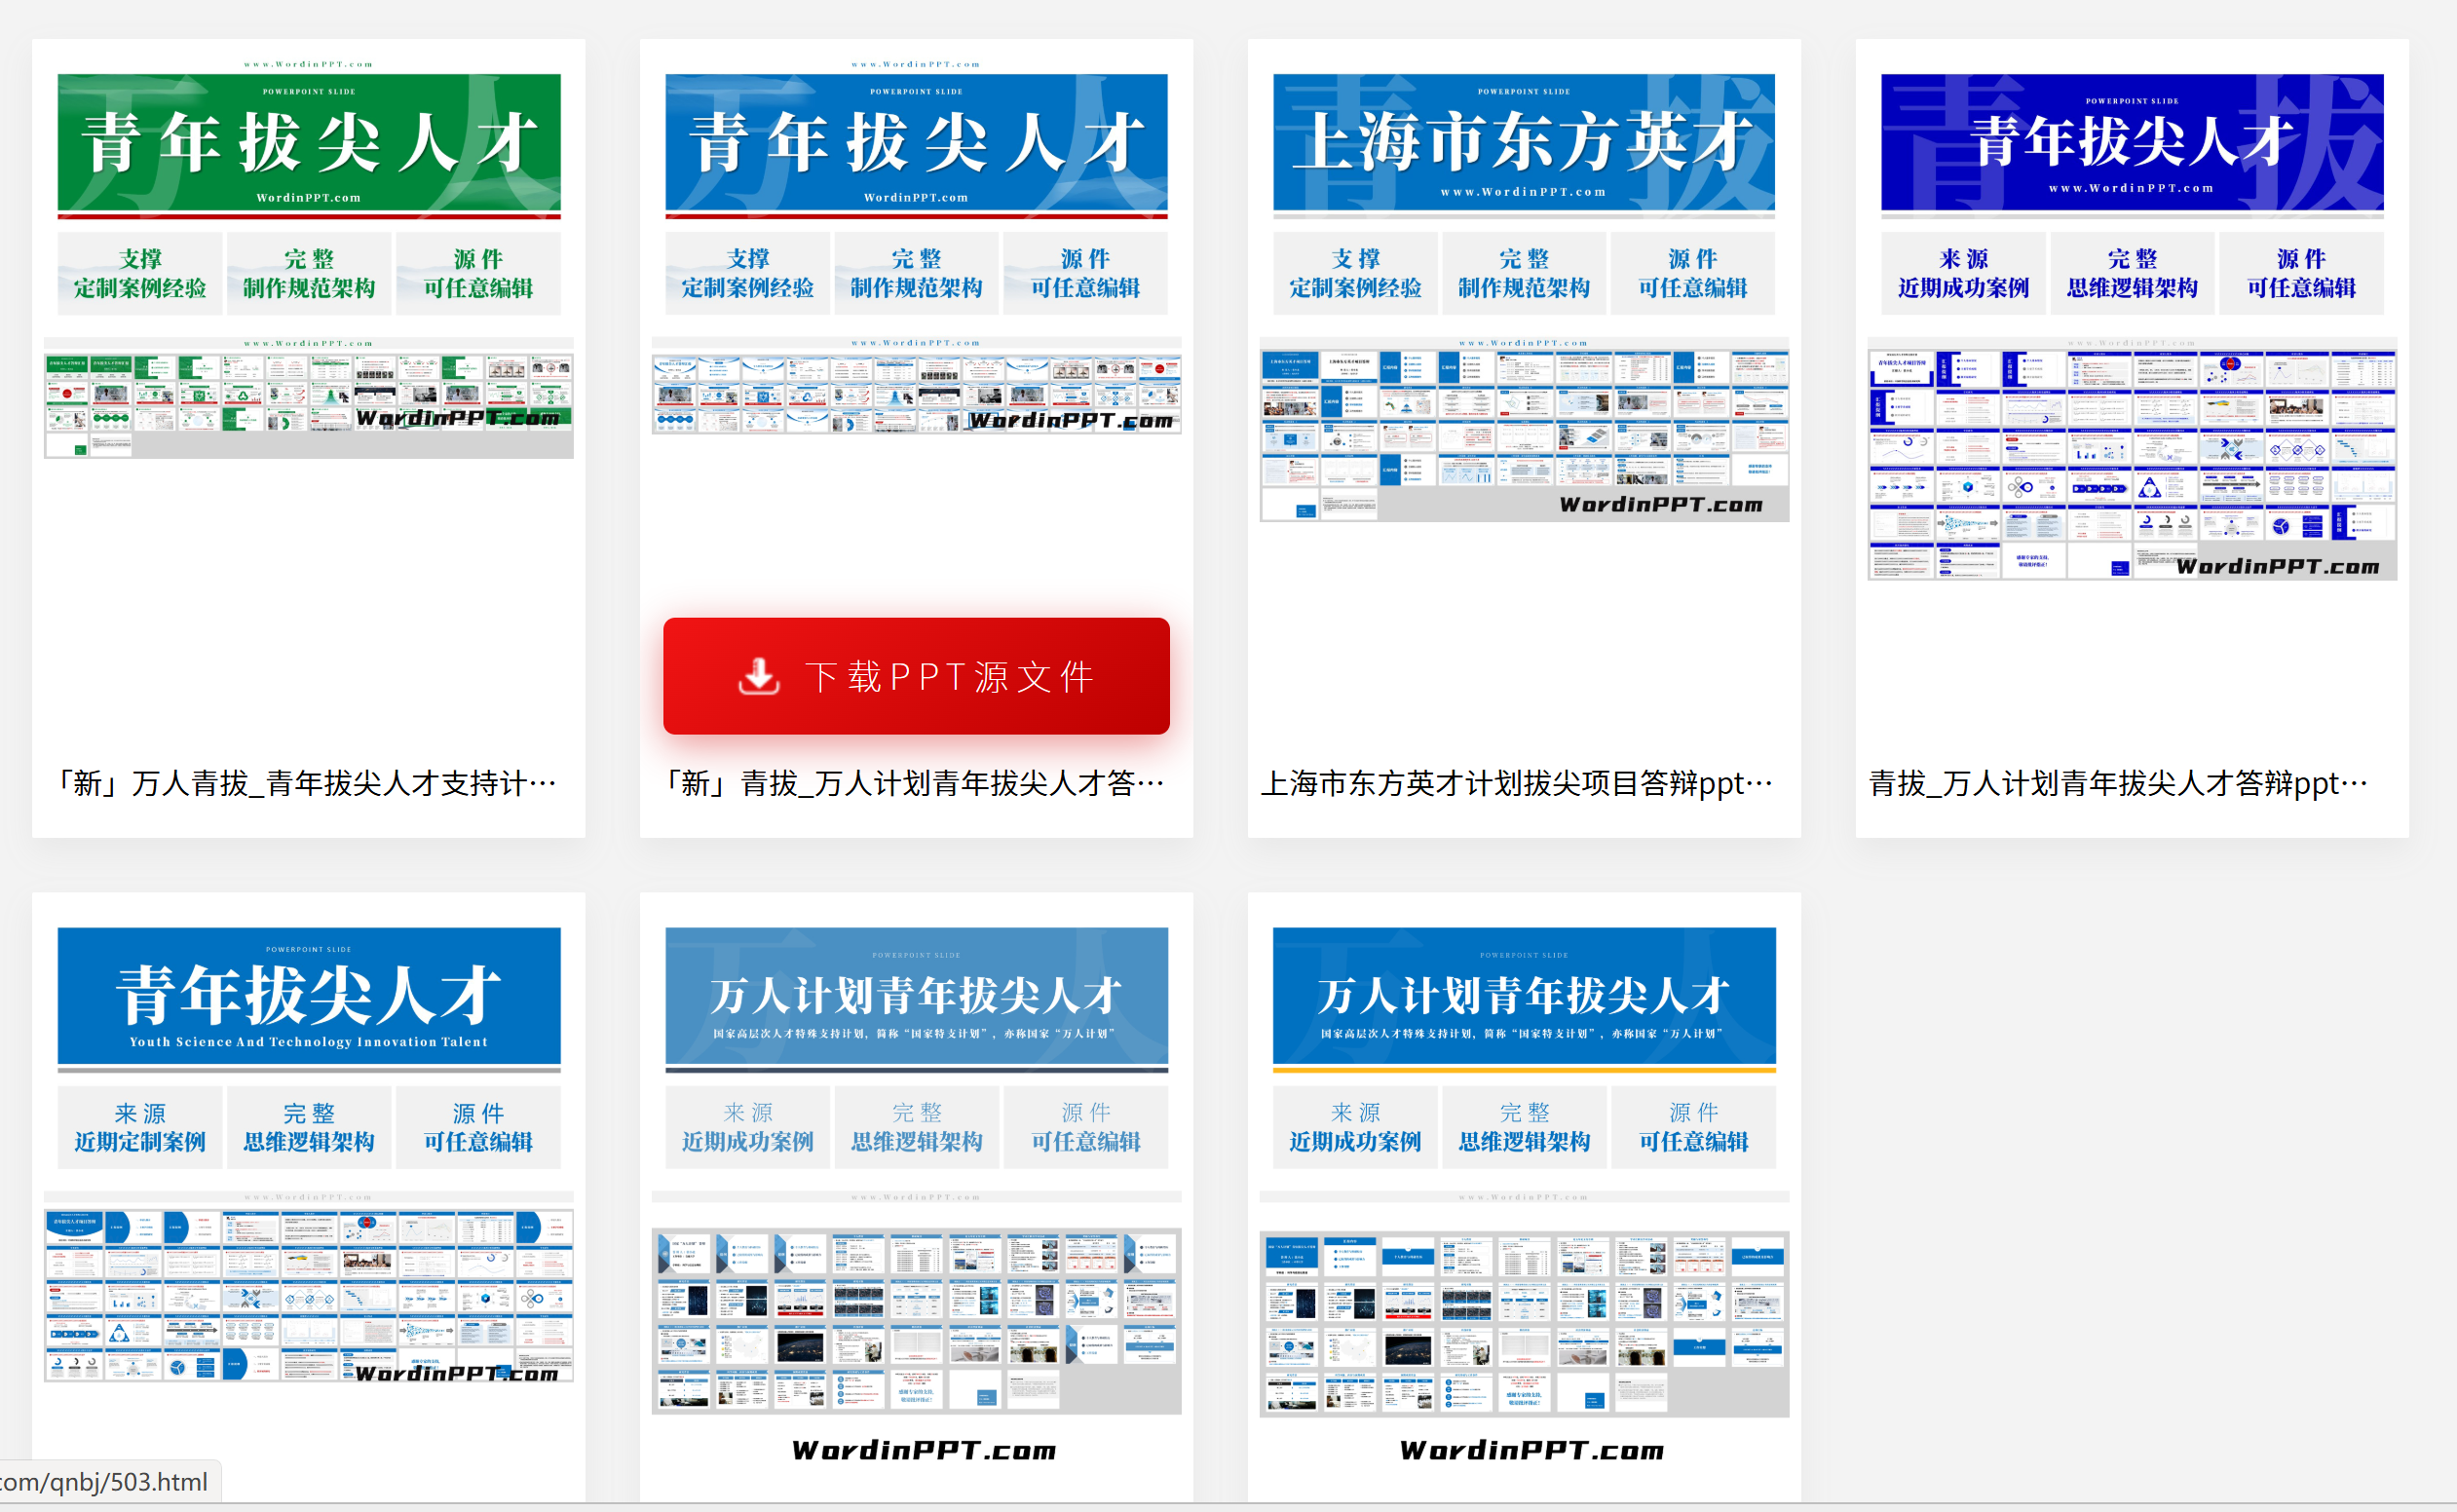This screenshot has height=1512, width=2457.
Task: Click title link「新」青拔_万人计划青年拔尖人才答…
Action: tap(913, 783)
